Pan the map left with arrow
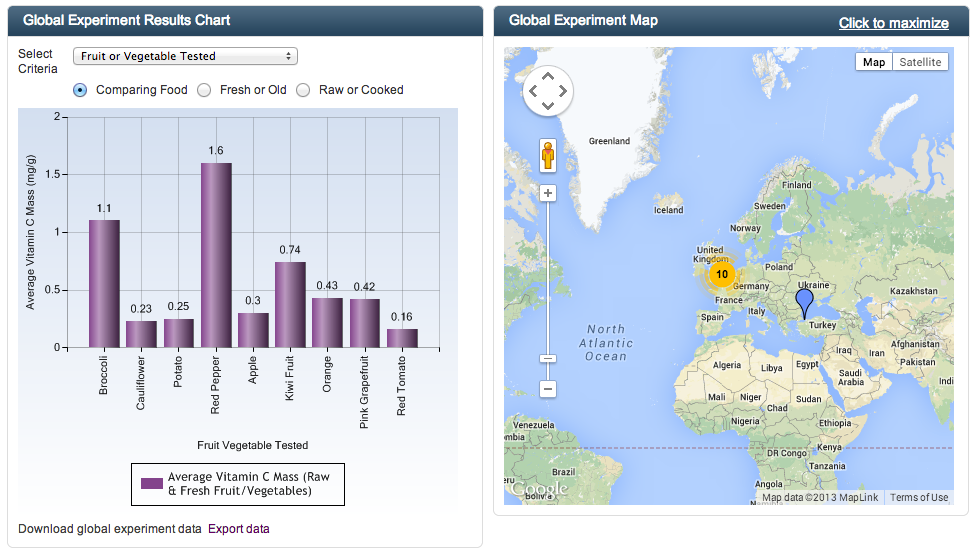 click(533, 93)
